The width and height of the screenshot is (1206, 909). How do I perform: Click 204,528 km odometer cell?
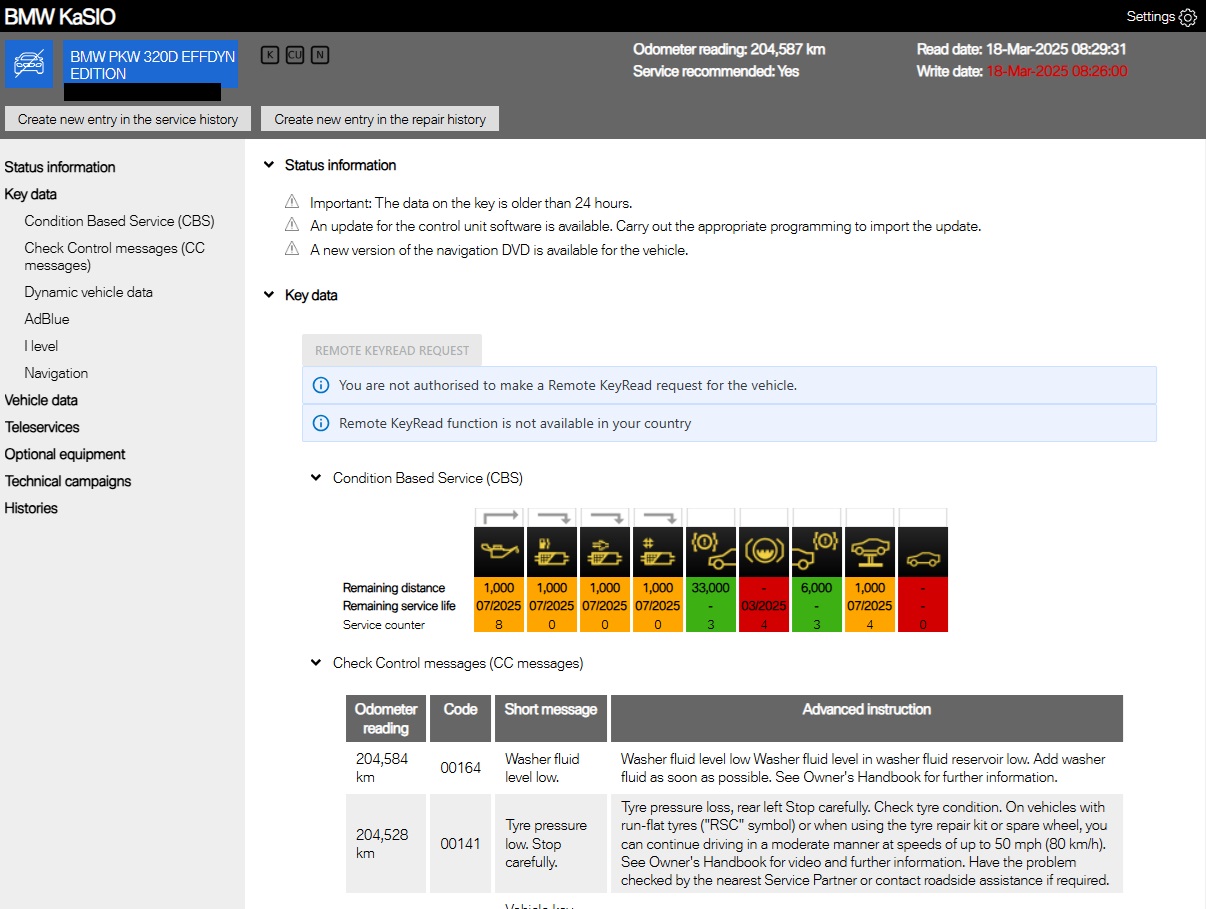pyautogui.click(x=386, y=843)
